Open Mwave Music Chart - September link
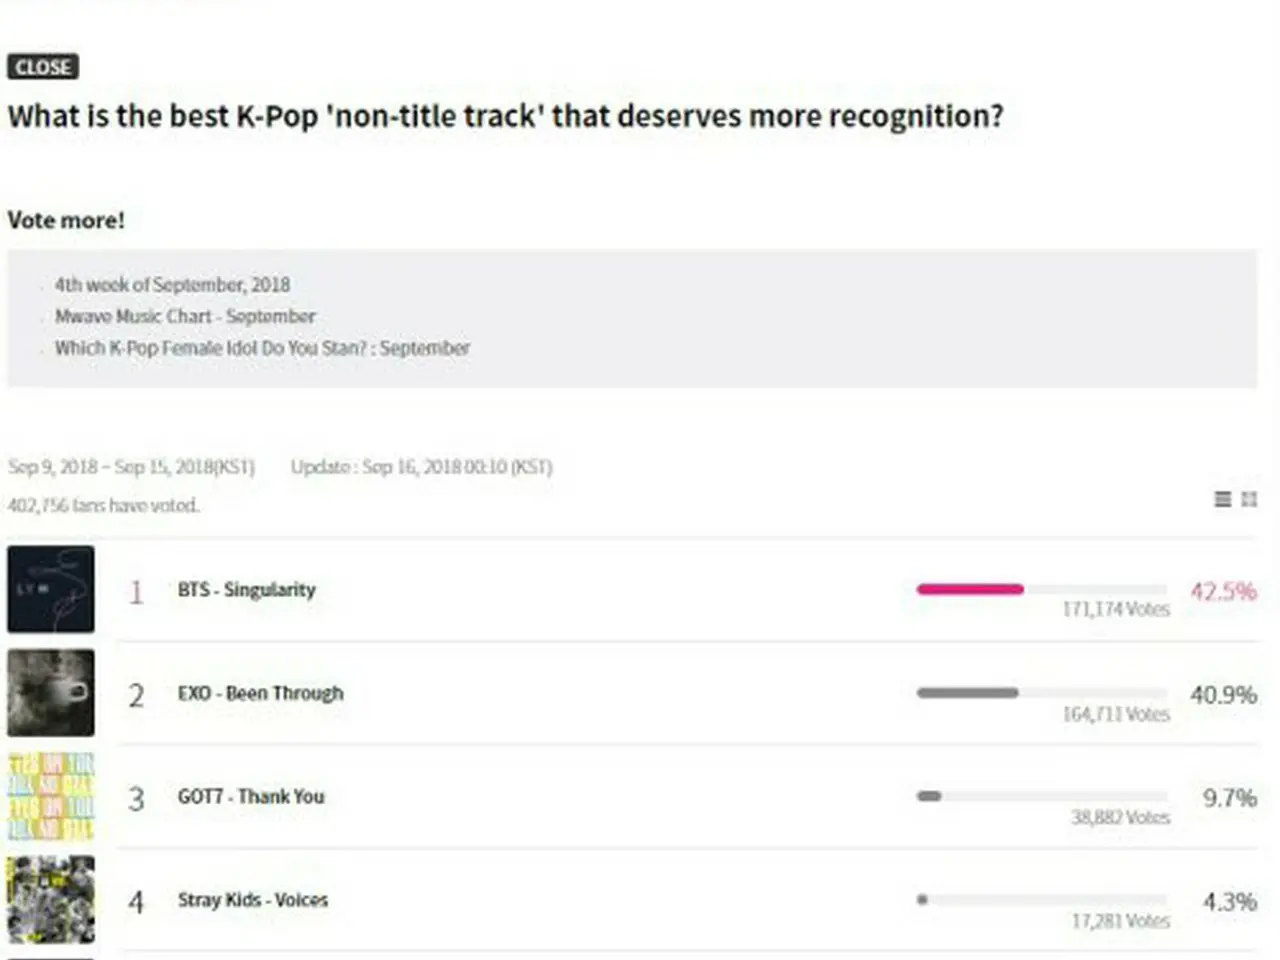 click(185, 316)
